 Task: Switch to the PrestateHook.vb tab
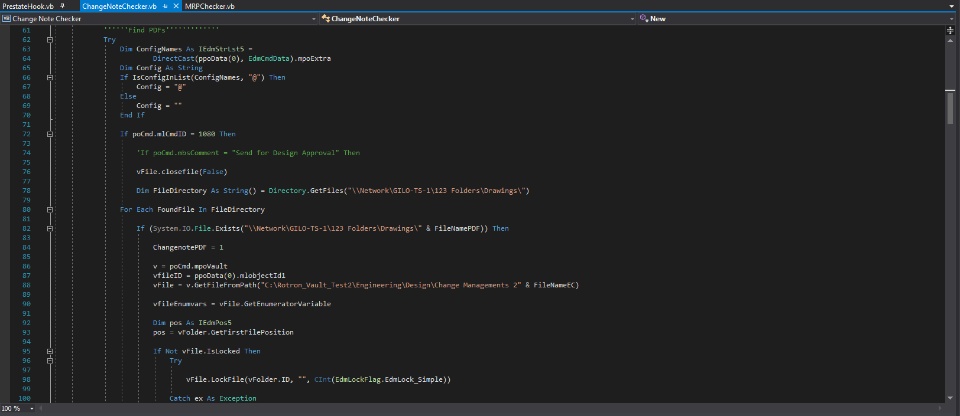point(28,6)
